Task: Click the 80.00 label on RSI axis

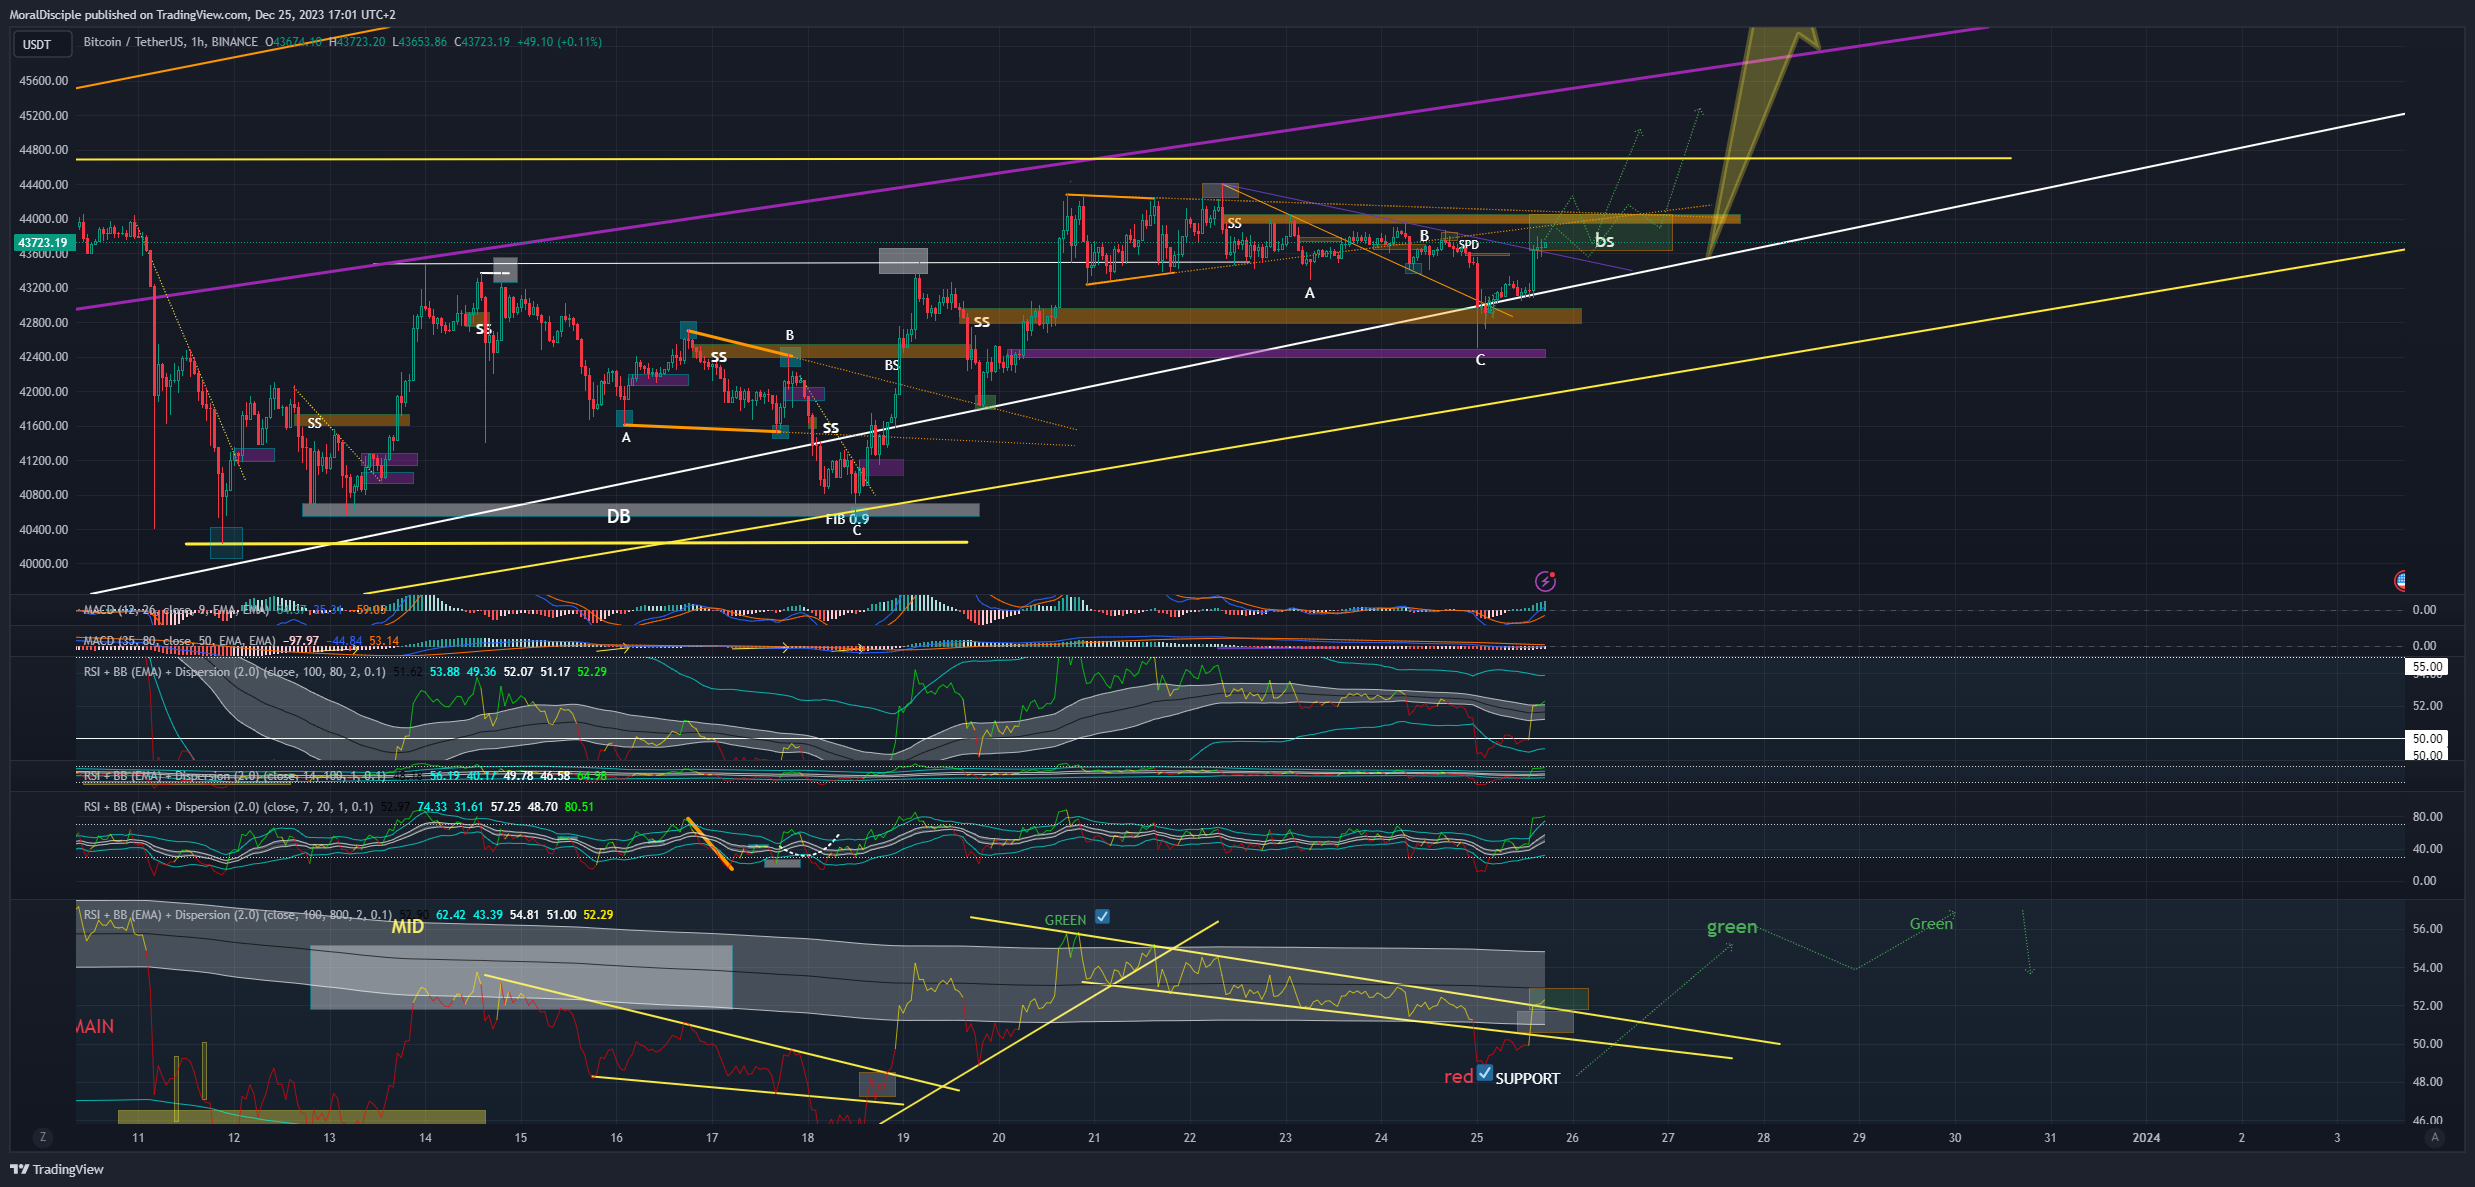Action: tap(2427, 817)
